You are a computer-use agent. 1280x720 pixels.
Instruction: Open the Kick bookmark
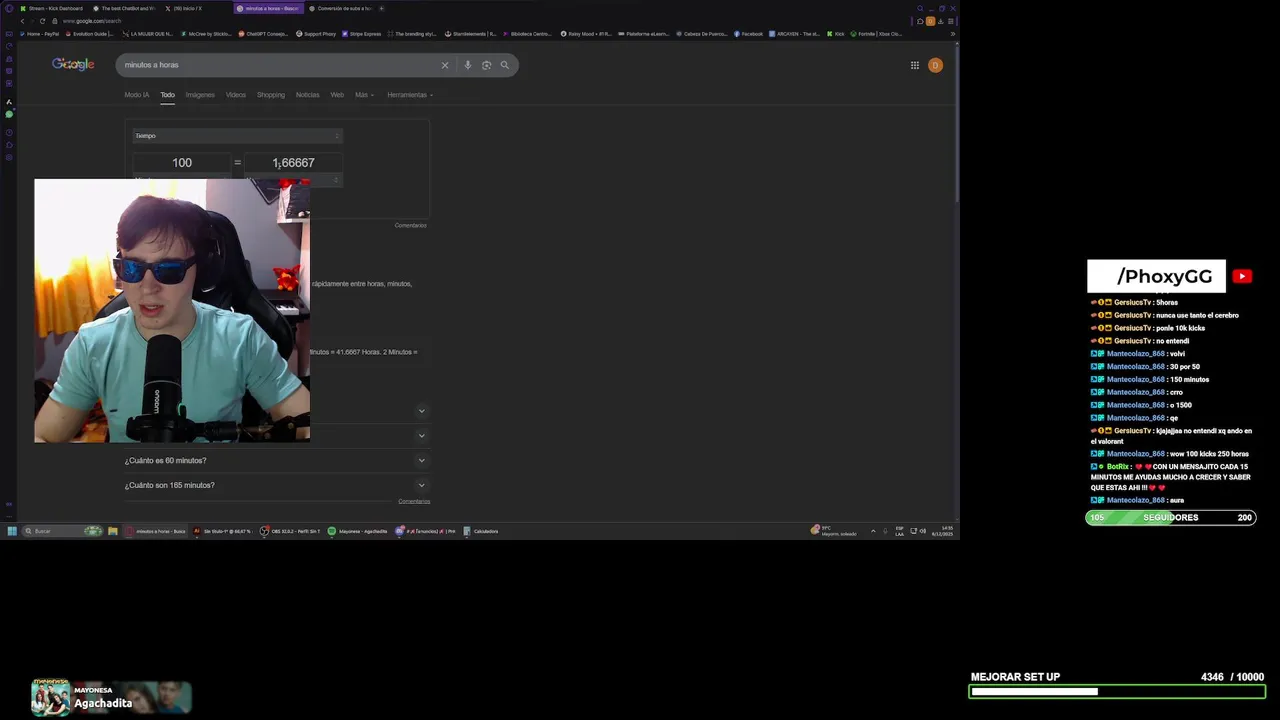836,34
